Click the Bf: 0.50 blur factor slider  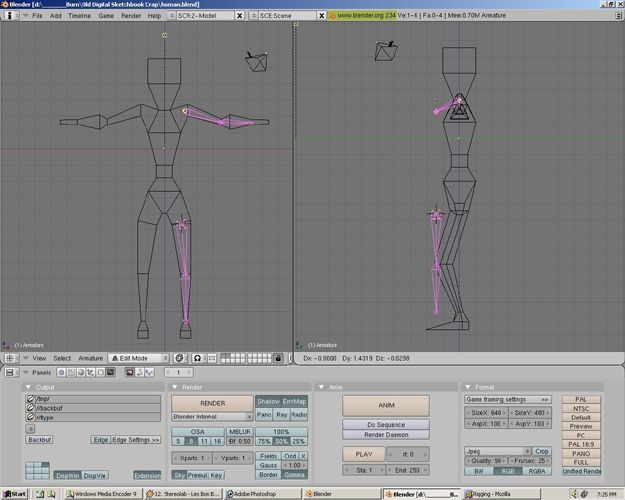tap(240, 441)
